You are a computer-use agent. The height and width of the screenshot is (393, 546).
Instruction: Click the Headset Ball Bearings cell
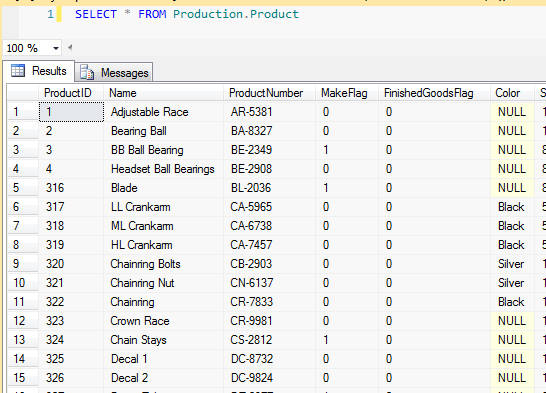[163, 169]
